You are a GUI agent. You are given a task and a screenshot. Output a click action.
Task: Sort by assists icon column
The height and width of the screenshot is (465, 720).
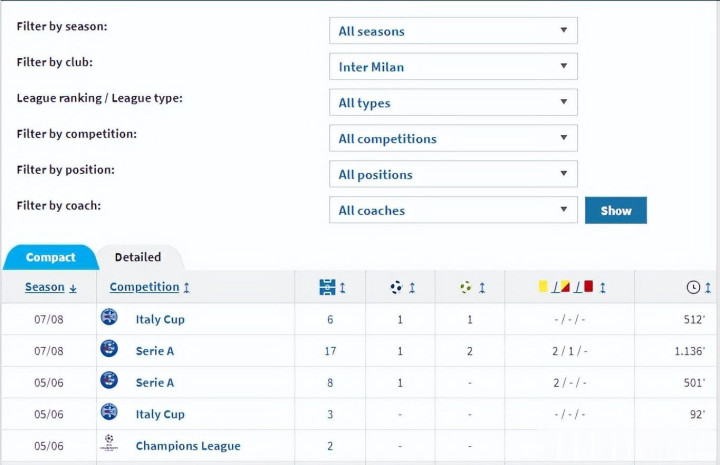[x=466, y=288]
